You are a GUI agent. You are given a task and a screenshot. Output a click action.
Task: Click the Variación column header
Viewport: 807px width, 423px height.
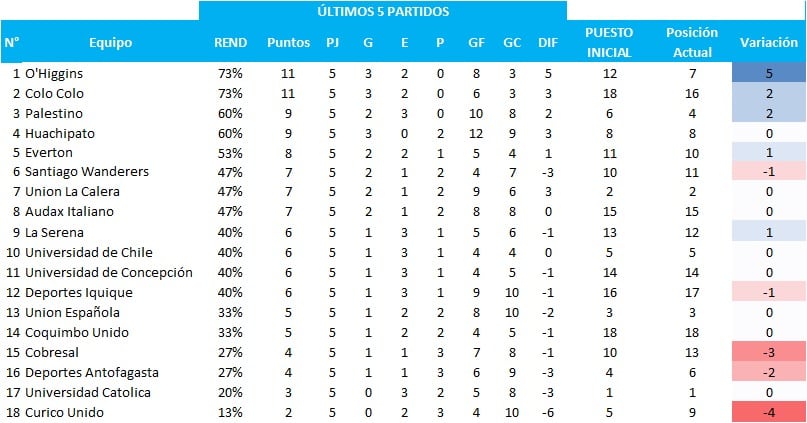pos(768,42)
